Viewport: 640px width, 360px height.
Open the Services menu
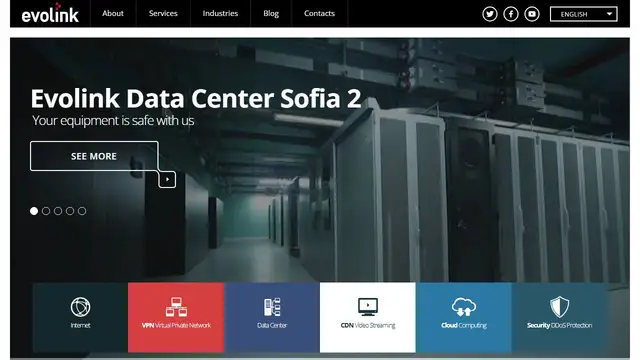click(x=163, y=13)
